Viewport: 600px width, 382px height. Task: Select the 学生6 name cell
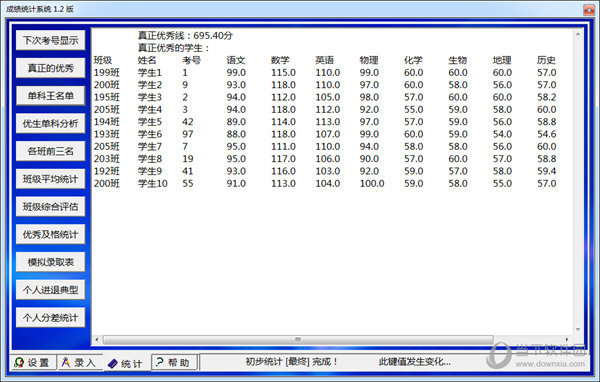[x=150, y=134]
